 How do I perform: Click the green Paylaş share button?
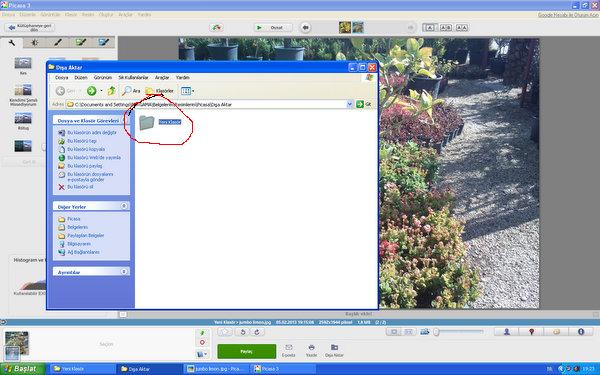click(246, 351)
